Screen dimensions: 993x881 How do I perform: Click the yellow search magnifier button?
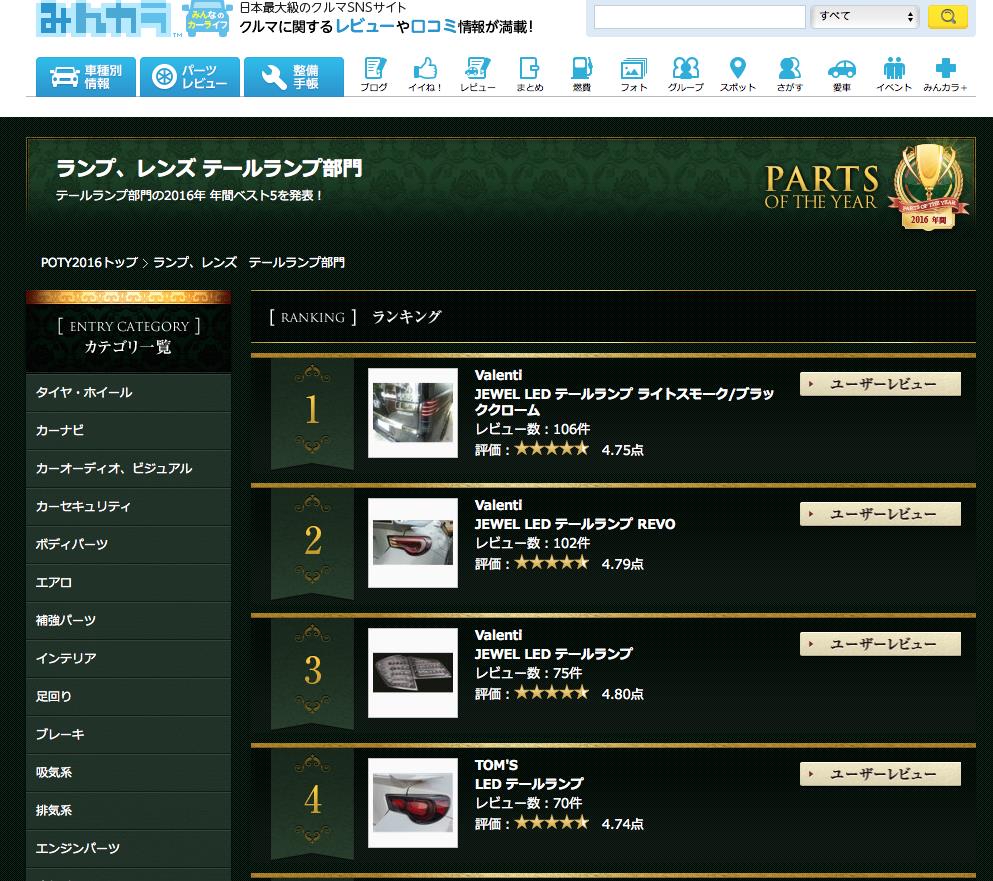(x=947, y=16)
